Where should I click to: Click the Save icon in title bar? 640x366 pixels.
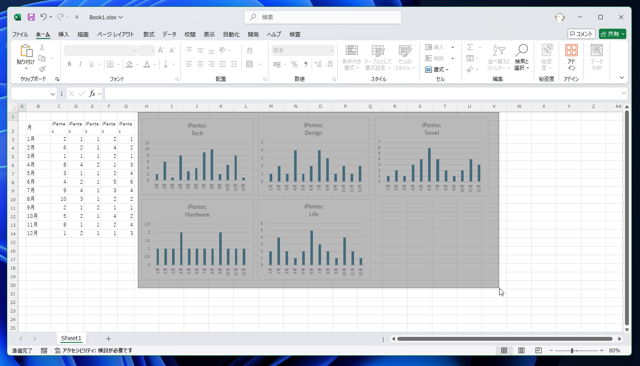pyautogui.click(x=31, y=17)
